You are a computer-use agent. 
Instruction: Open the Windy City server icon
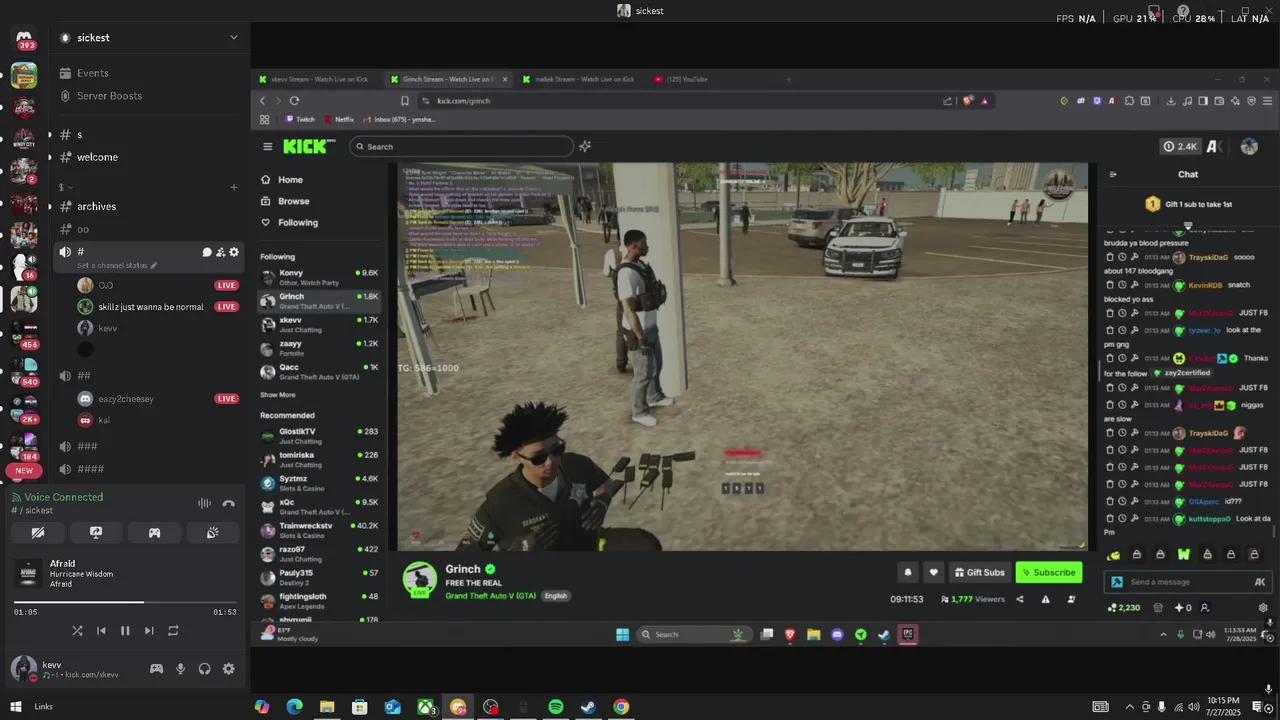coord(24,139)
